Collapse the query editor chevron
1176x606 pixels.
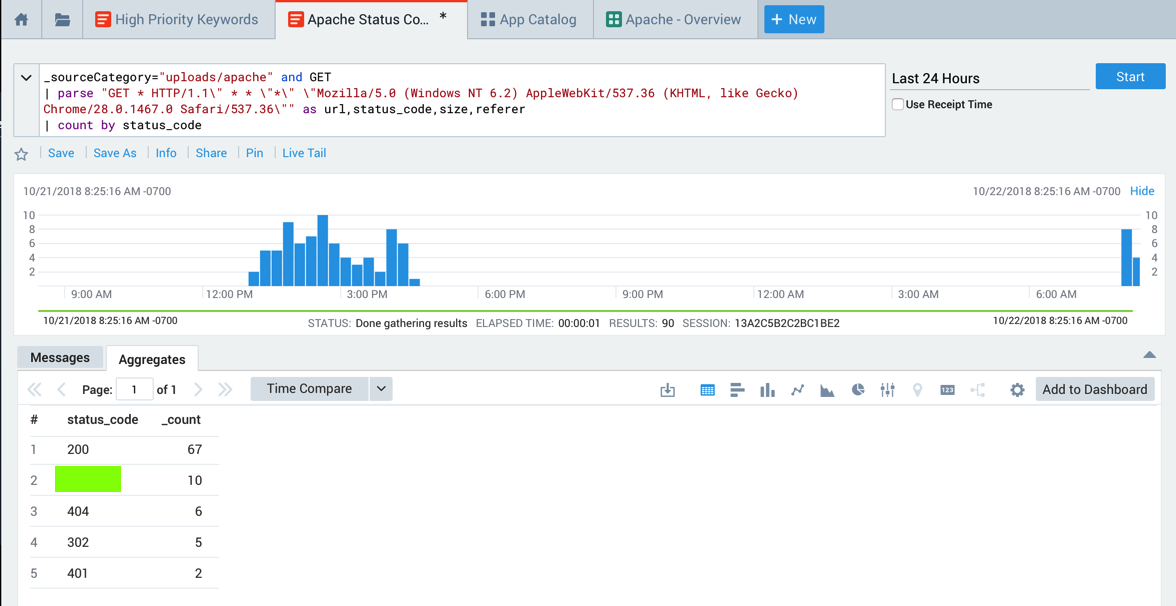point(26,78)
